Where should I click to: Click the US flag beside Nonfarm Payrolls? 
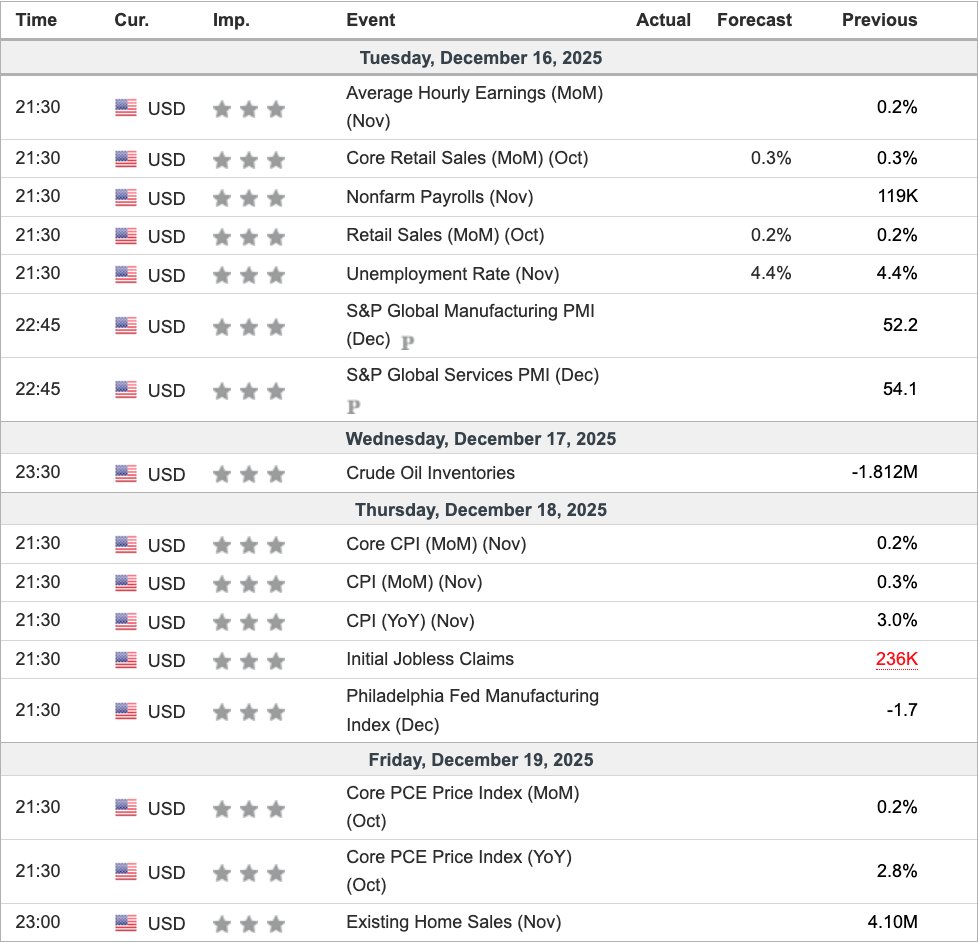coord(124,197)
